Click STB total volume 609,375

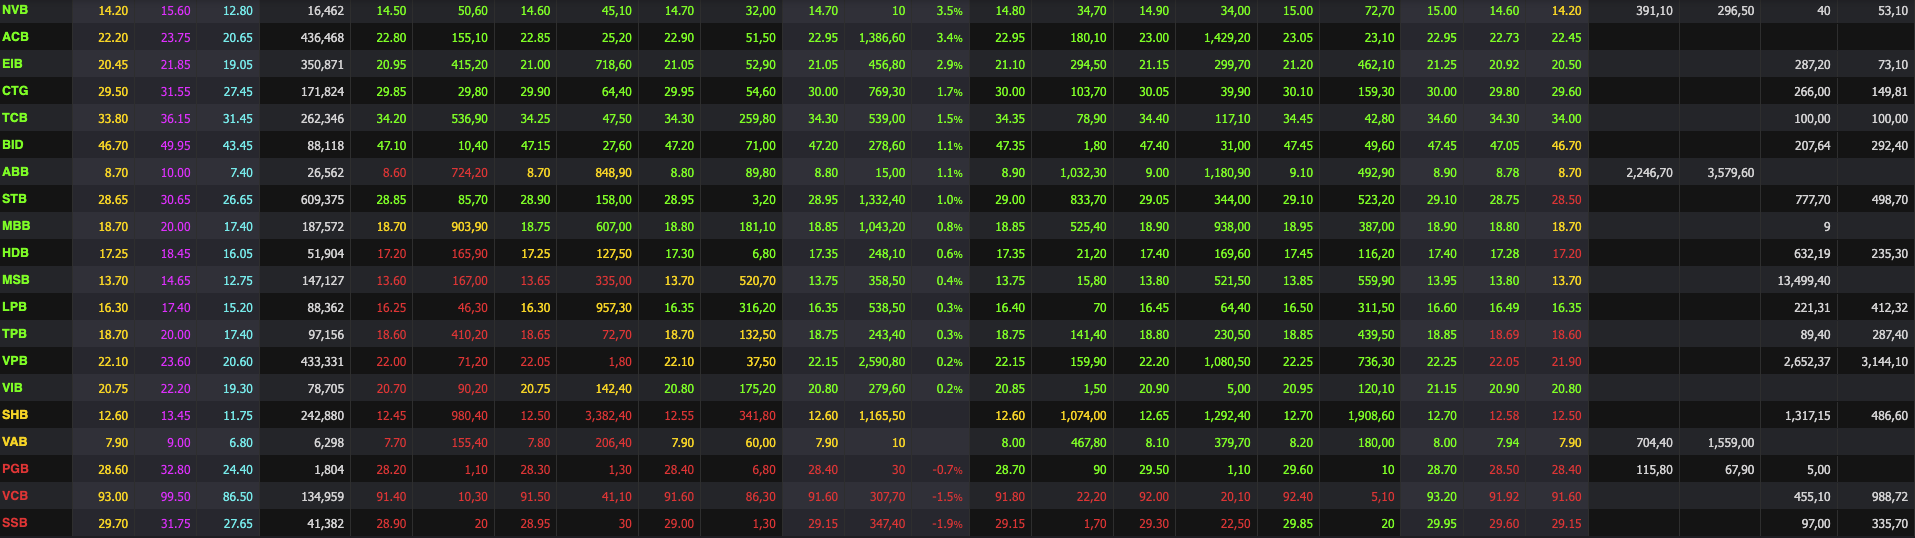coord(322,200)
